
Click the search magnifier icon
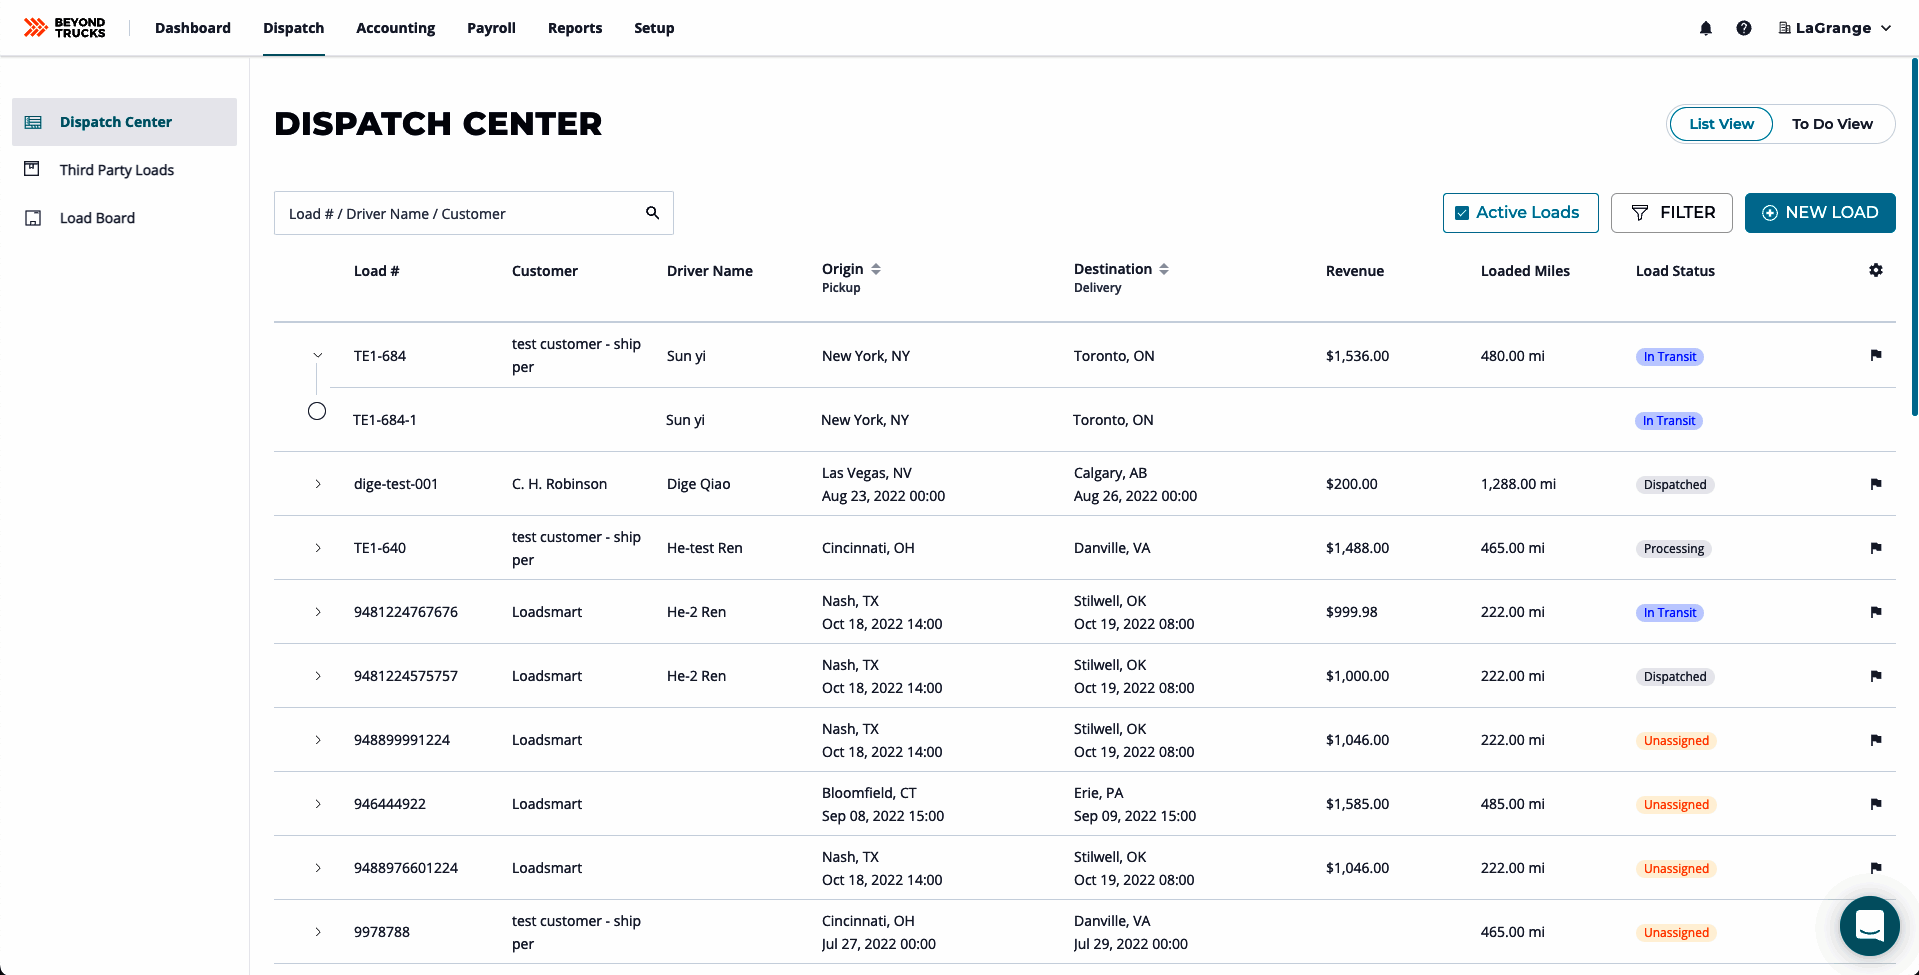[653, 213]
